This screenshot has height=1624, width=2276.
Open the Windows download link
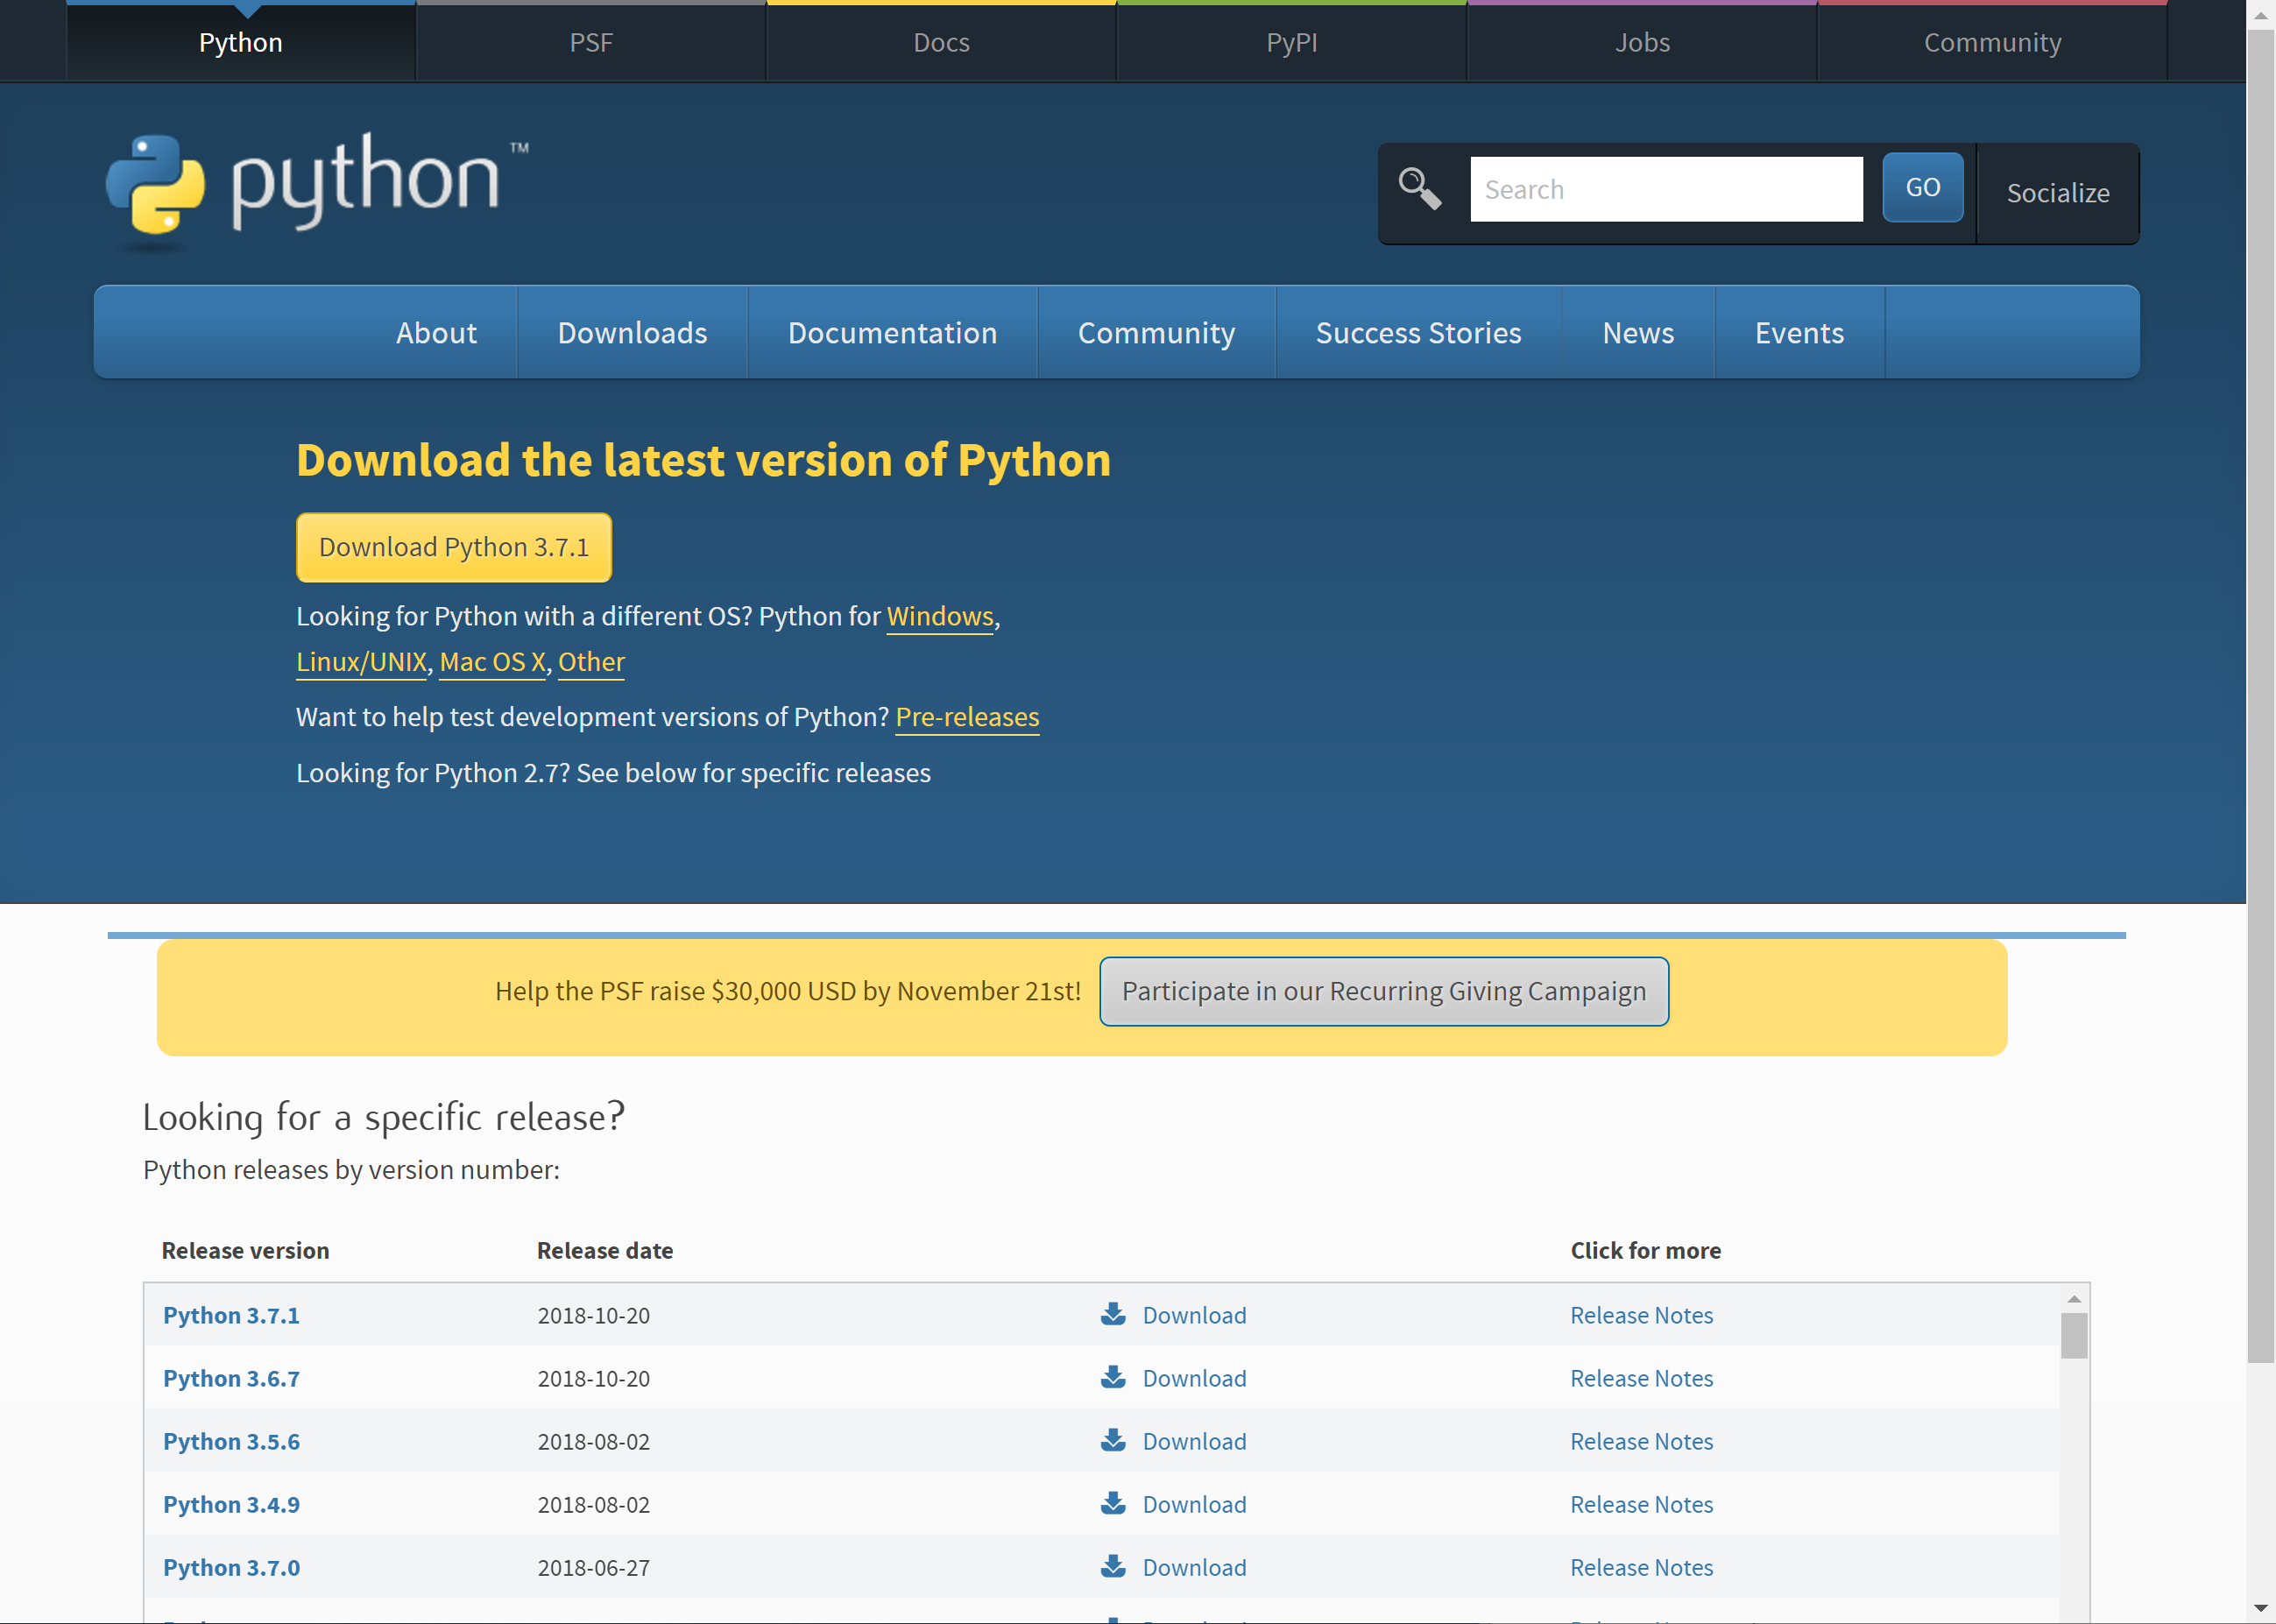pos(940,616)
